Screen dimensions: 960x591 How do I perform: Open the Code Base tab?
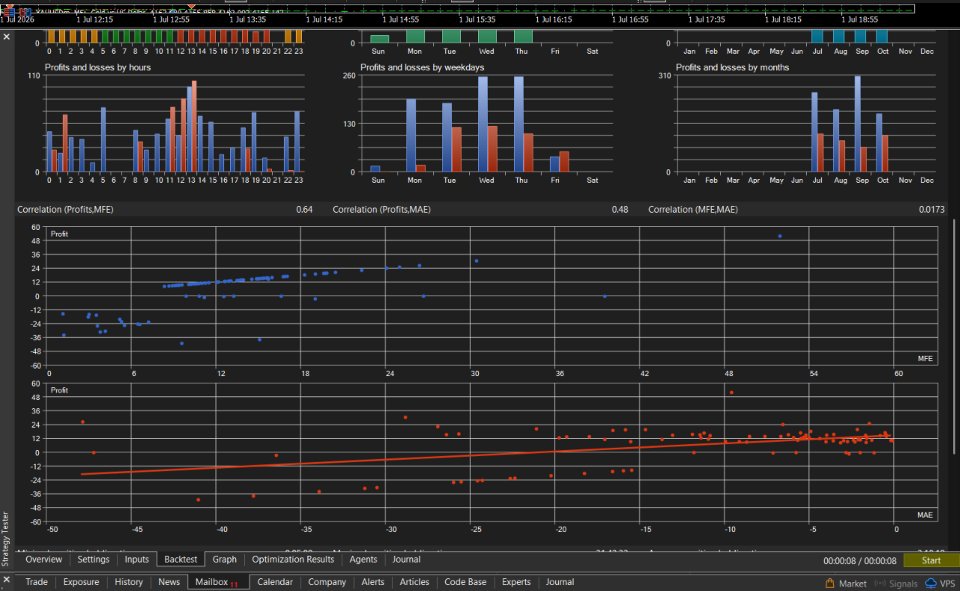pos(465,582)
